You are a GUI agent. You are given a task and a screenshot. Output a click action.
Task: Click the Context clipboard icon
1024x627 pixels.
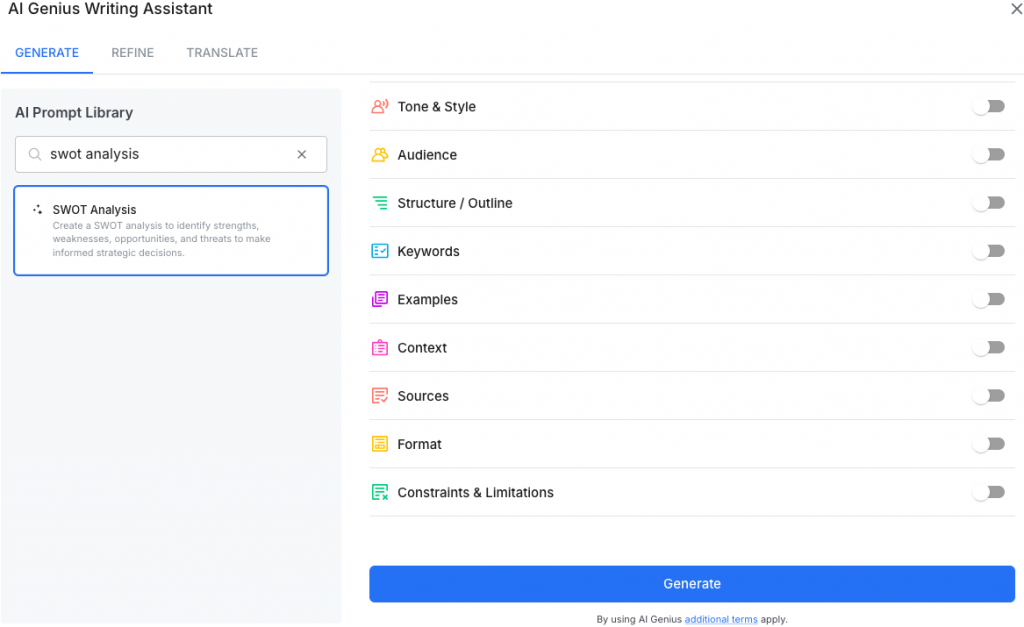click(379, 347)
